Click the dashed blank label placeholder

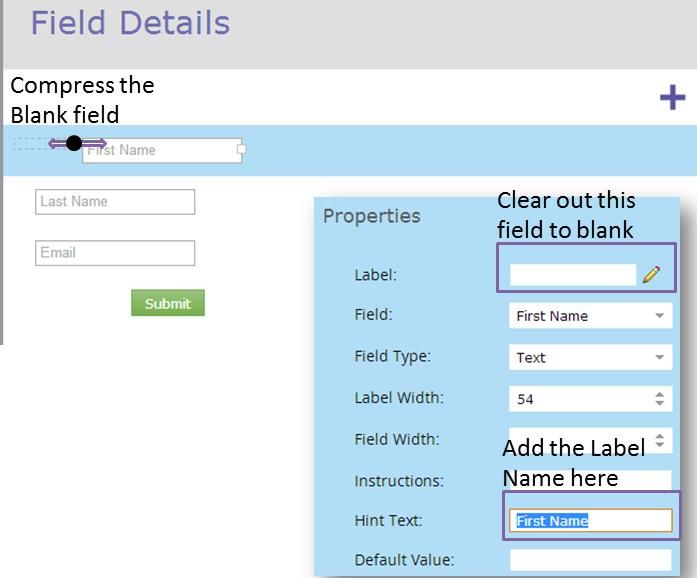(30, 144)
